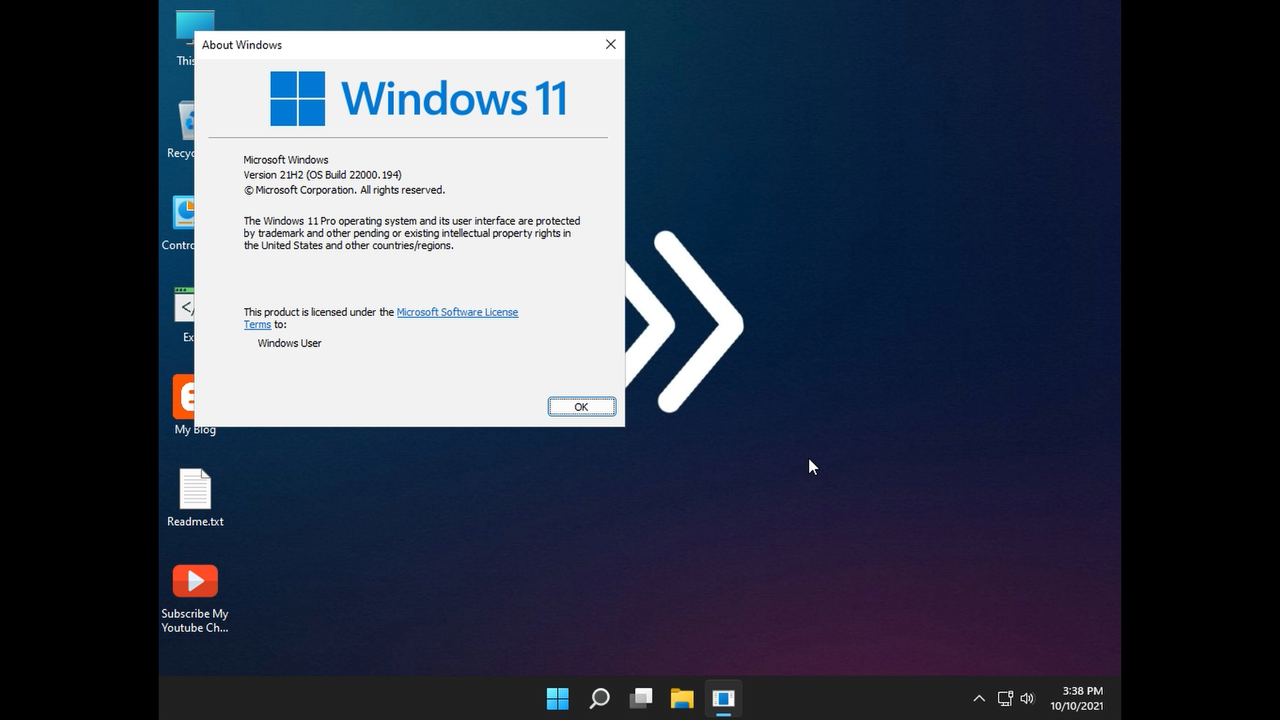The height and width of the screenshot is (720, 1280).
Task: Select the active winver app on taskbar
Action: (x=723, y=698)
